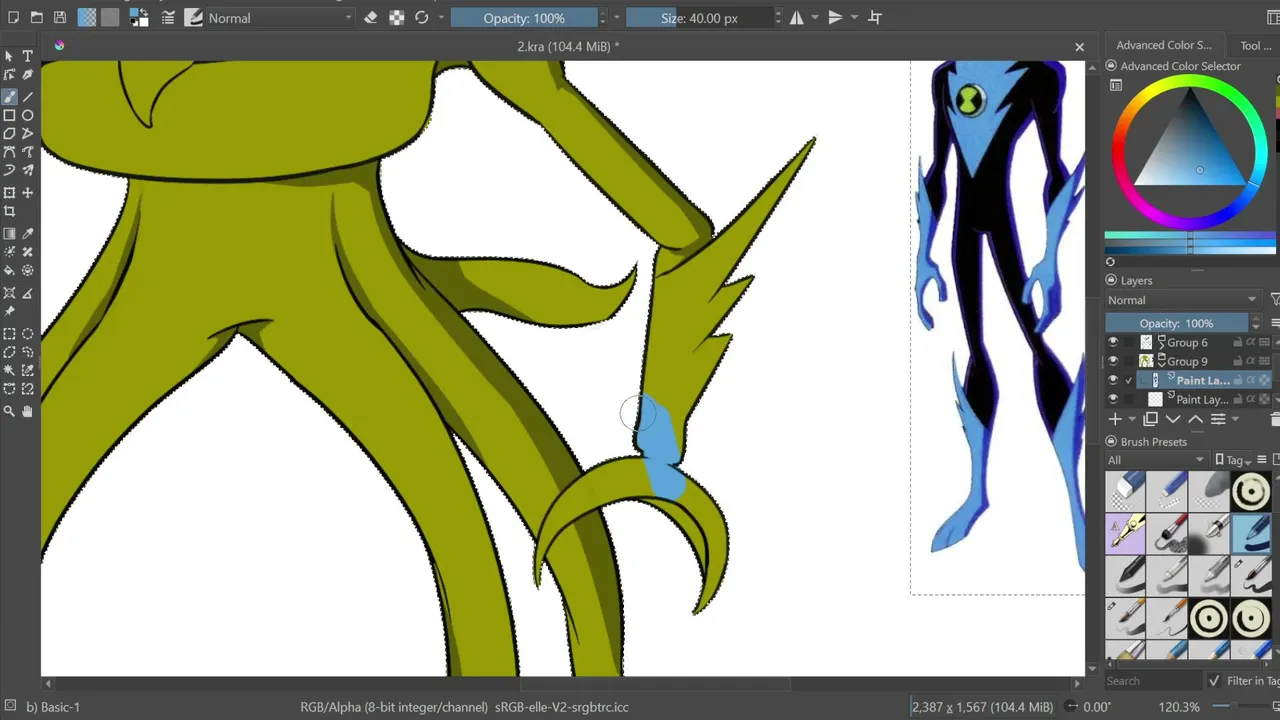Select the Crop tool
Viewport: 1280px width, 720px height.
pos(10,212)
